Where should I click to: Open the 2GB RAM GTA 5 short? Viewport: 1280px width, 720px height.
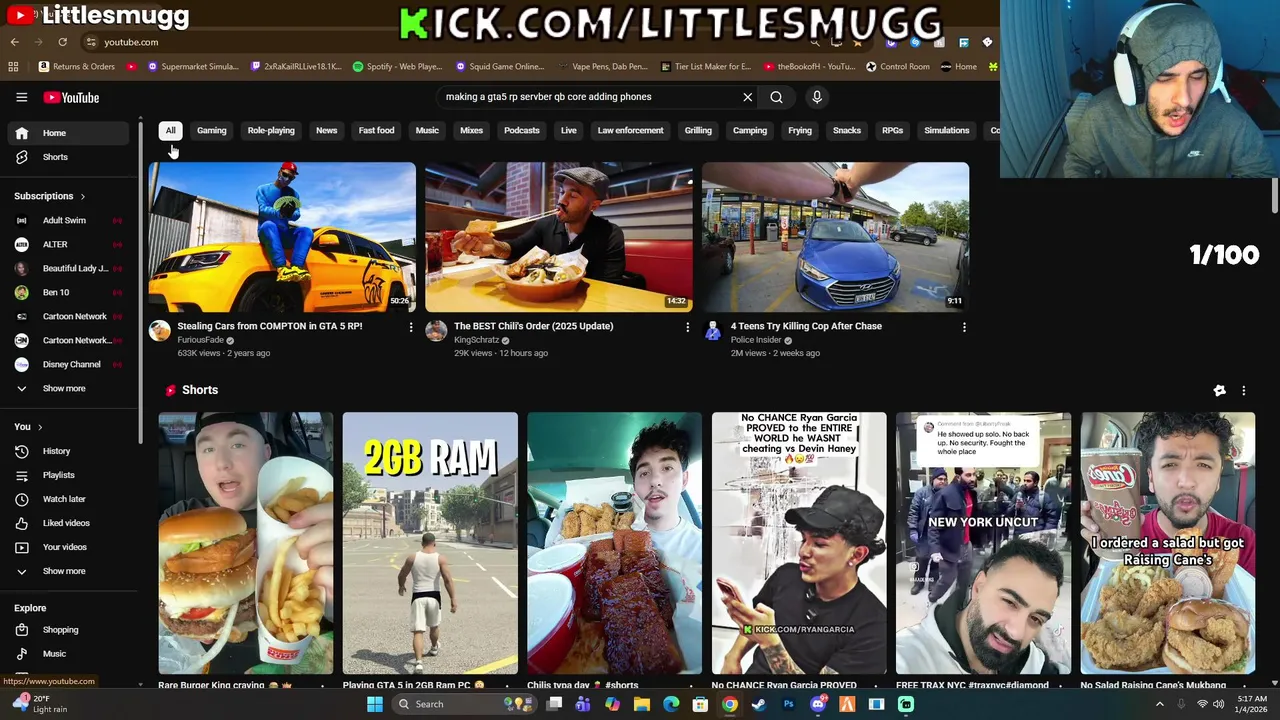(x=430, y=543)
